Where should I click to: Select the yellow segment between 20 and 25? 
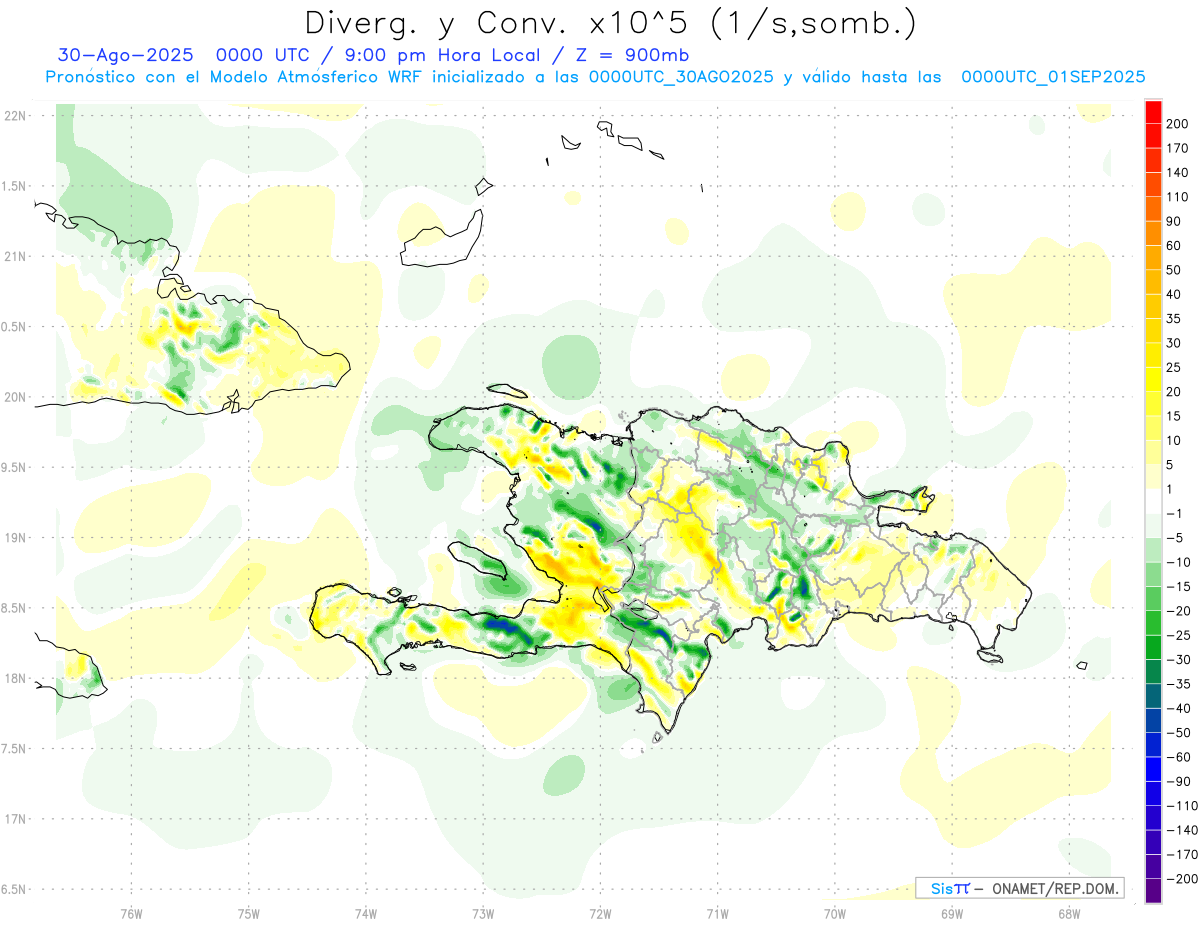coord(1153,379)
